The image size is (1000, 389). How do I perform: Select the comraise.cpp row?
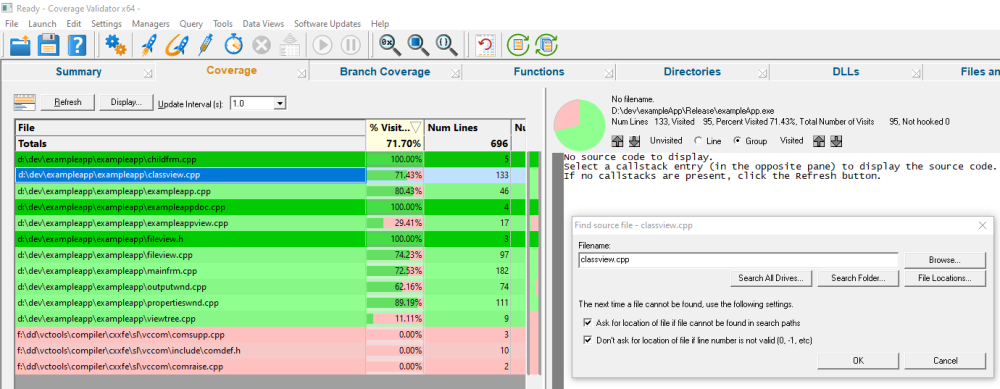[270, 367]
